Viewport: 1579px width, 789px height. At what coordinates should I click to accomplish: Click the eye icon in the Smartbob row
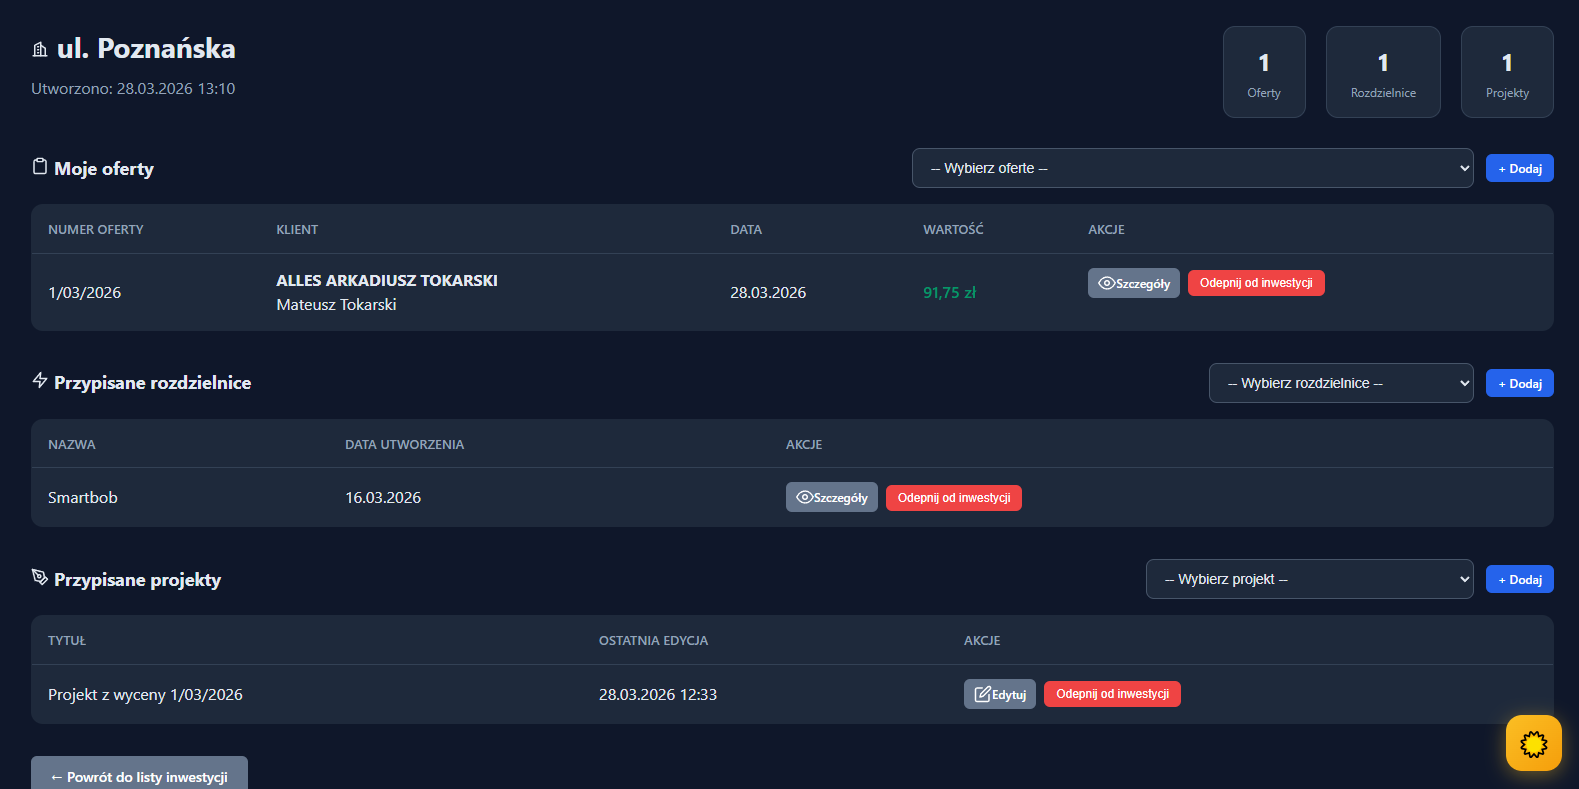804,497
